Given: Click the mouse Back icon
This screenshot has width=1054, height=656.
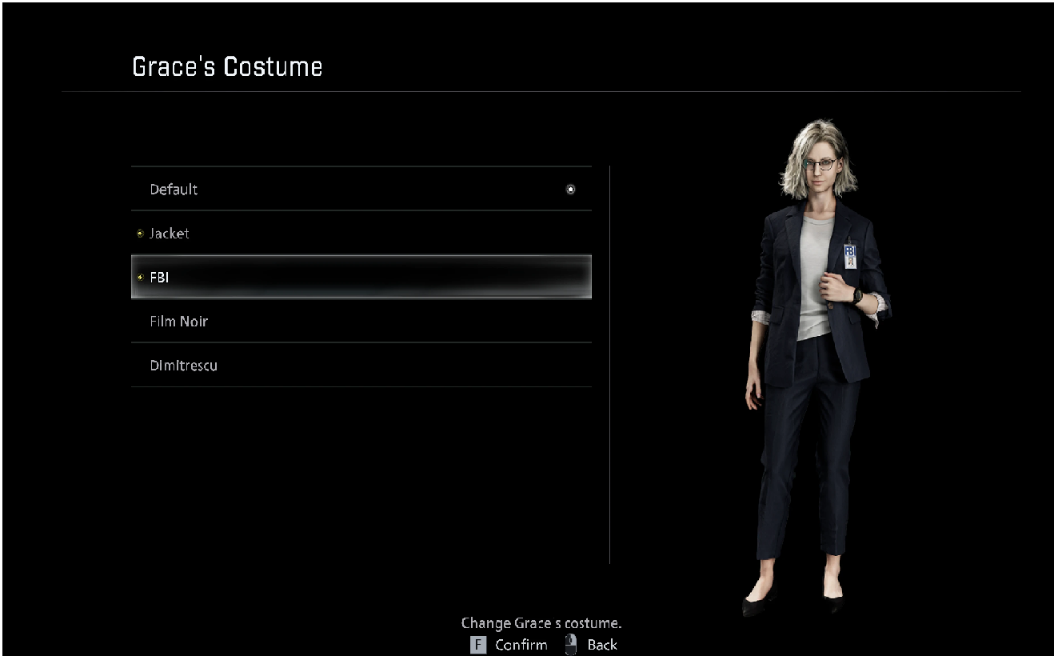Looking at the screenshot, I should click(571, 644).
